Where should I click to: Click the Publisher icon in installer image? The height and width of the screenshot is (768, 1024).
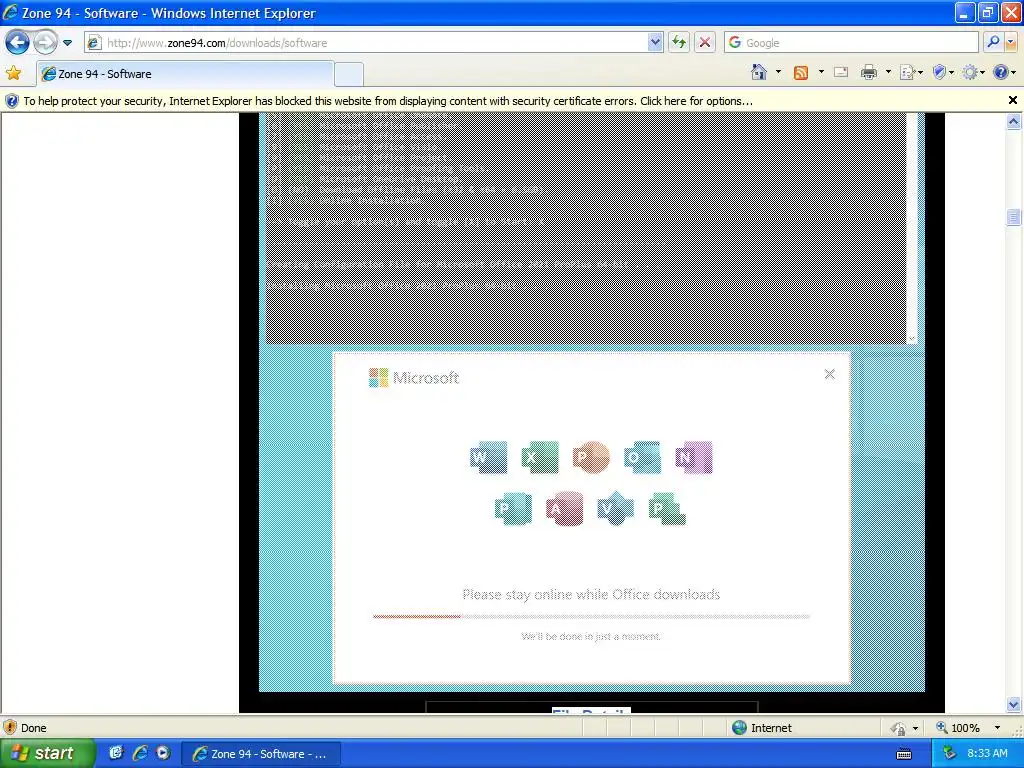click(513, 508)
